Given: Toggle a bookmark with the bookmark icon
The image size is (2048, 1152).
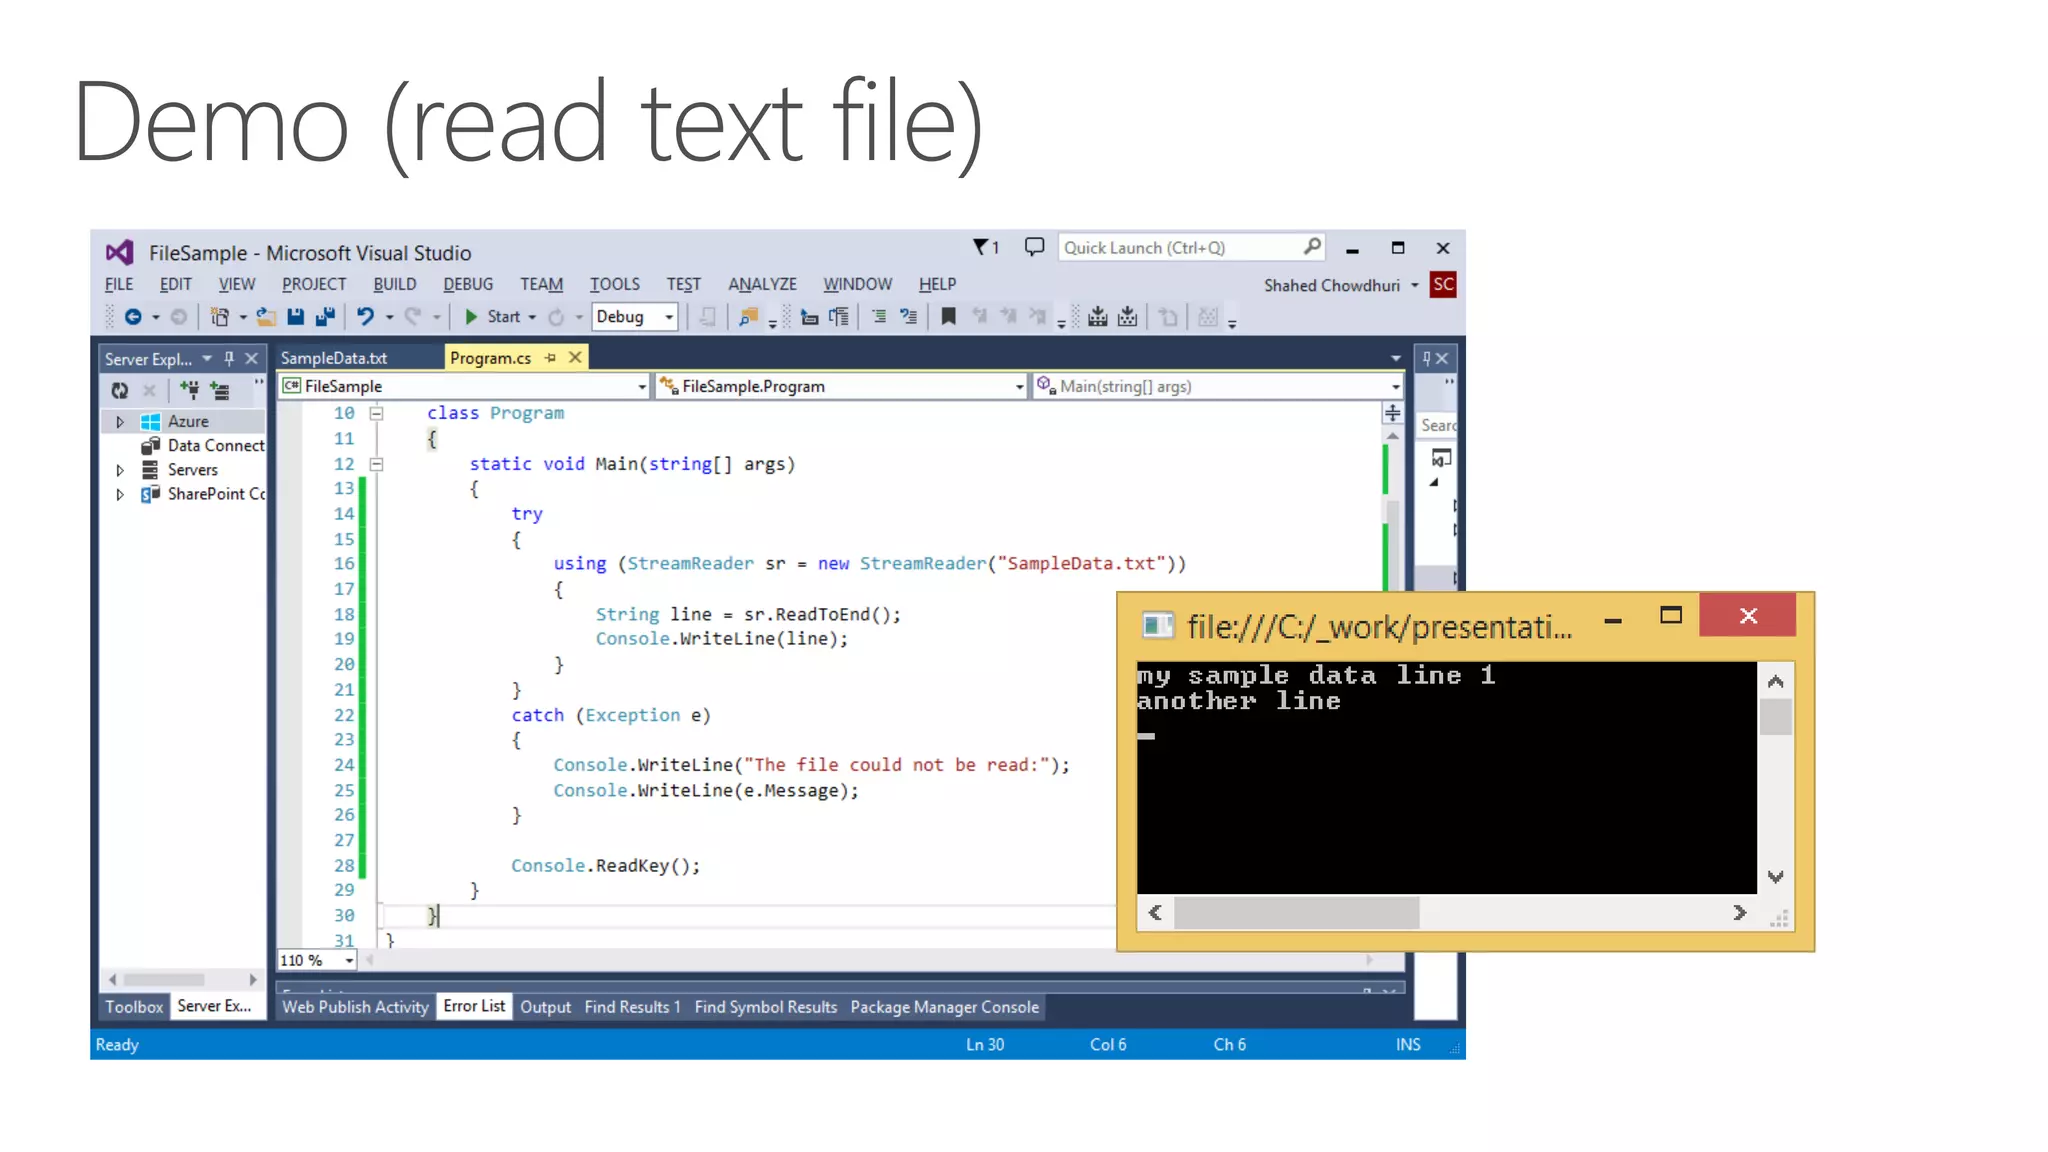Looking at the screenshot, I should coord(948,317).
